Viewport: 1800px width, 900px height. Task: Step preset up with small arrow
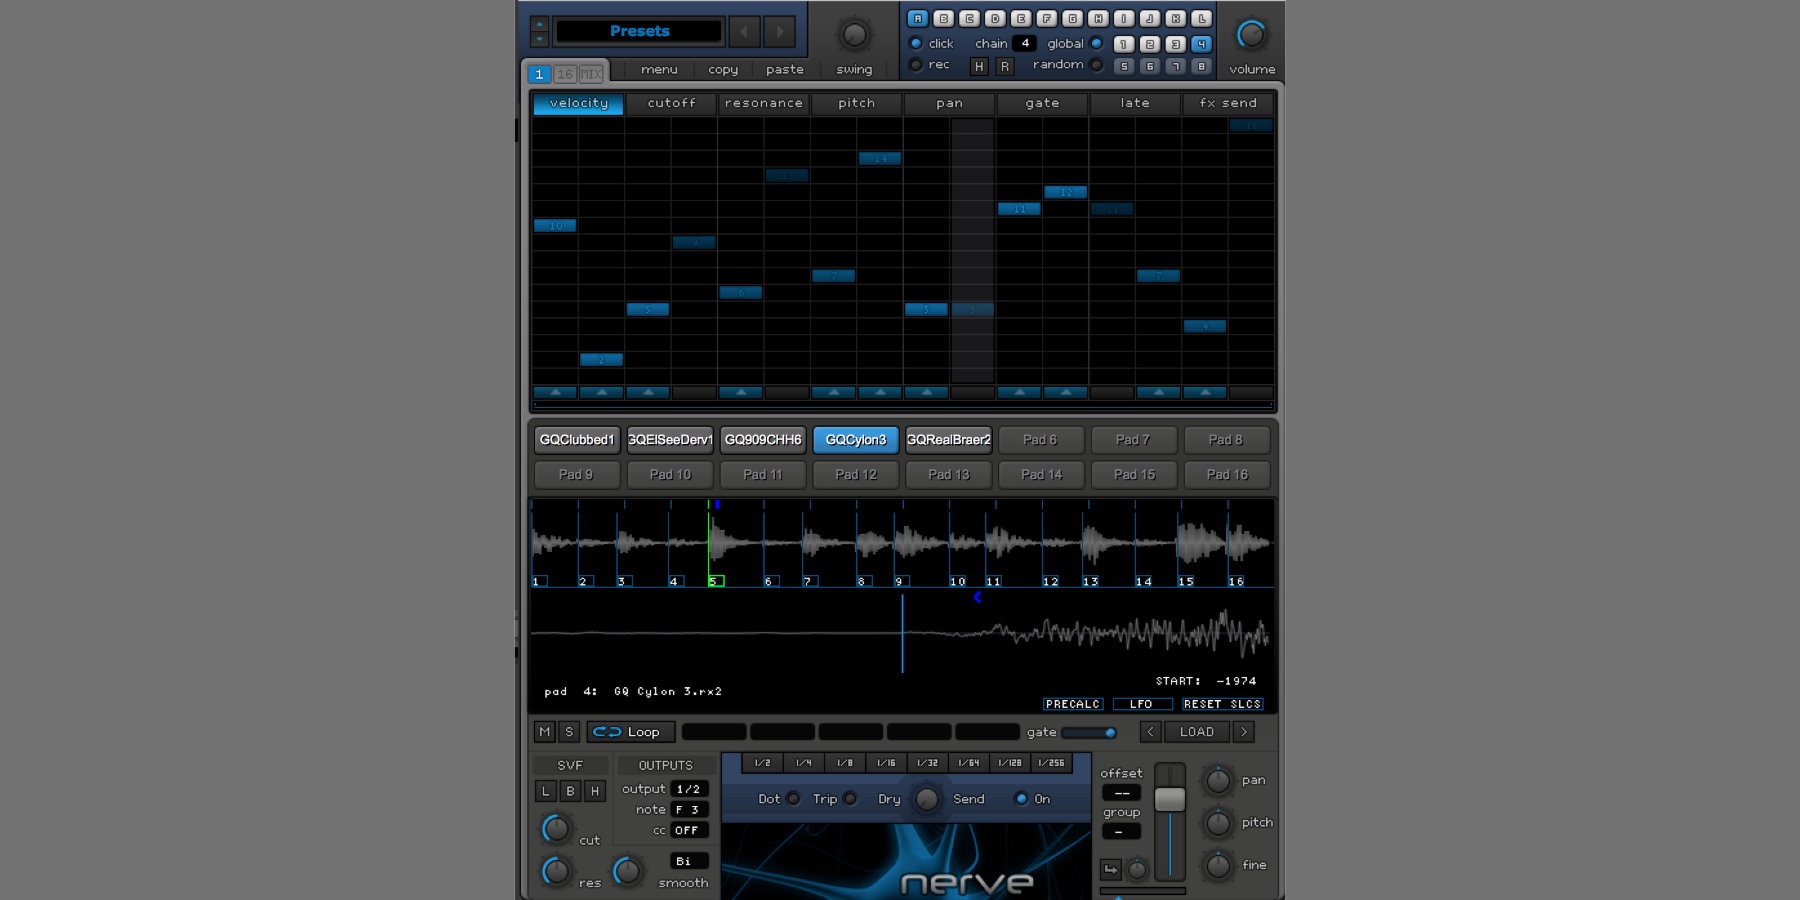tap(539, 24)
